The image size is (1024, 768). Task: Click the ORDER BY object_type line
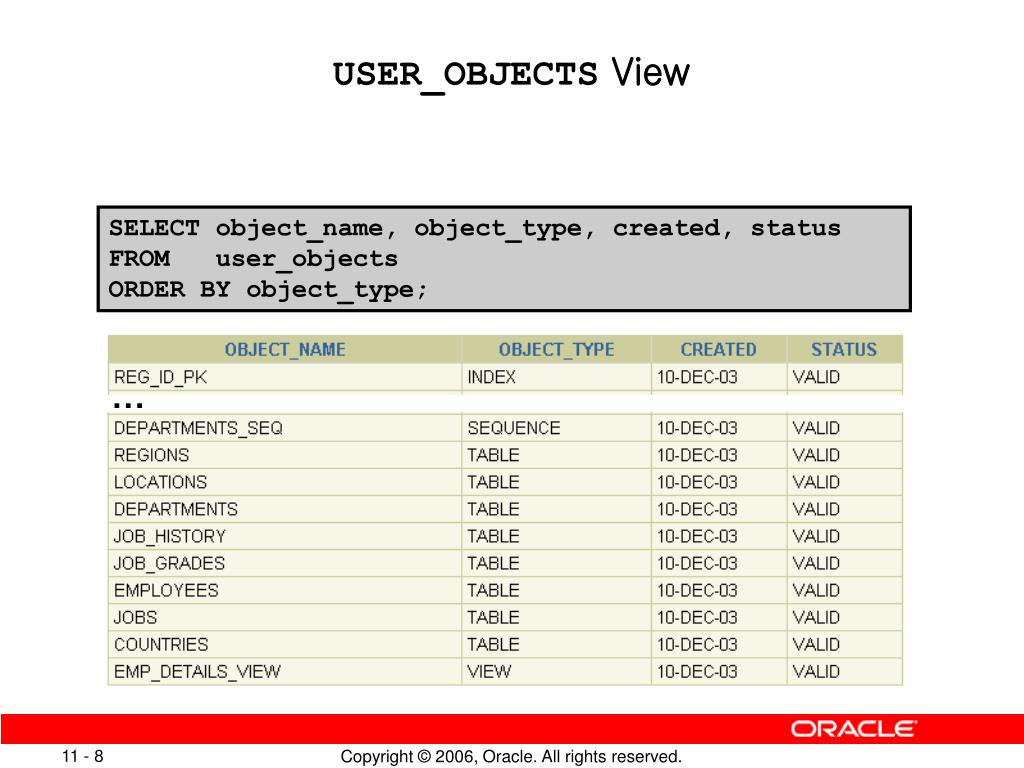(268, 289)
